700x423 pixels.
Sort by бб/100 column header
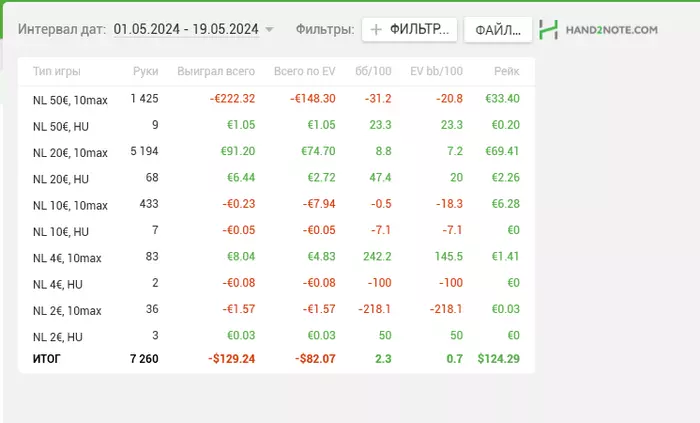click(373, 72)
